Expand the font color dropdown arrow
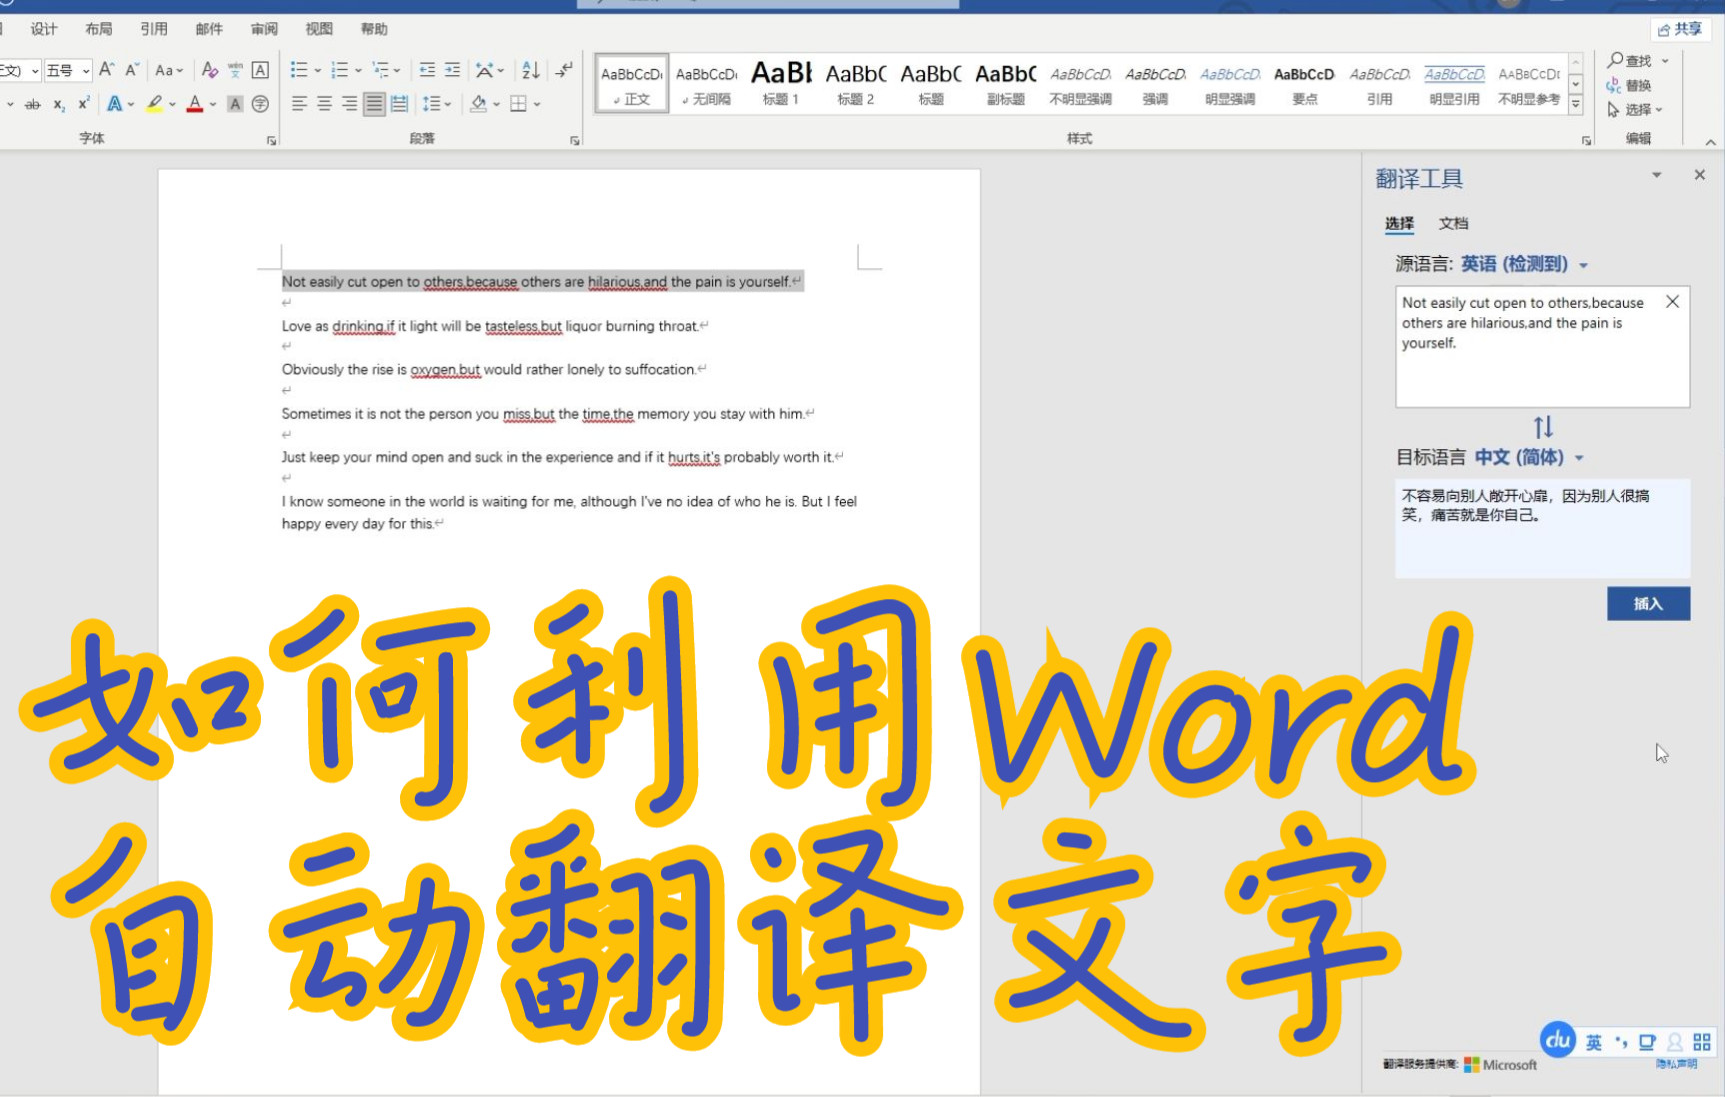The height and width of the screenshot is (1097, 1725). [212, 104]
